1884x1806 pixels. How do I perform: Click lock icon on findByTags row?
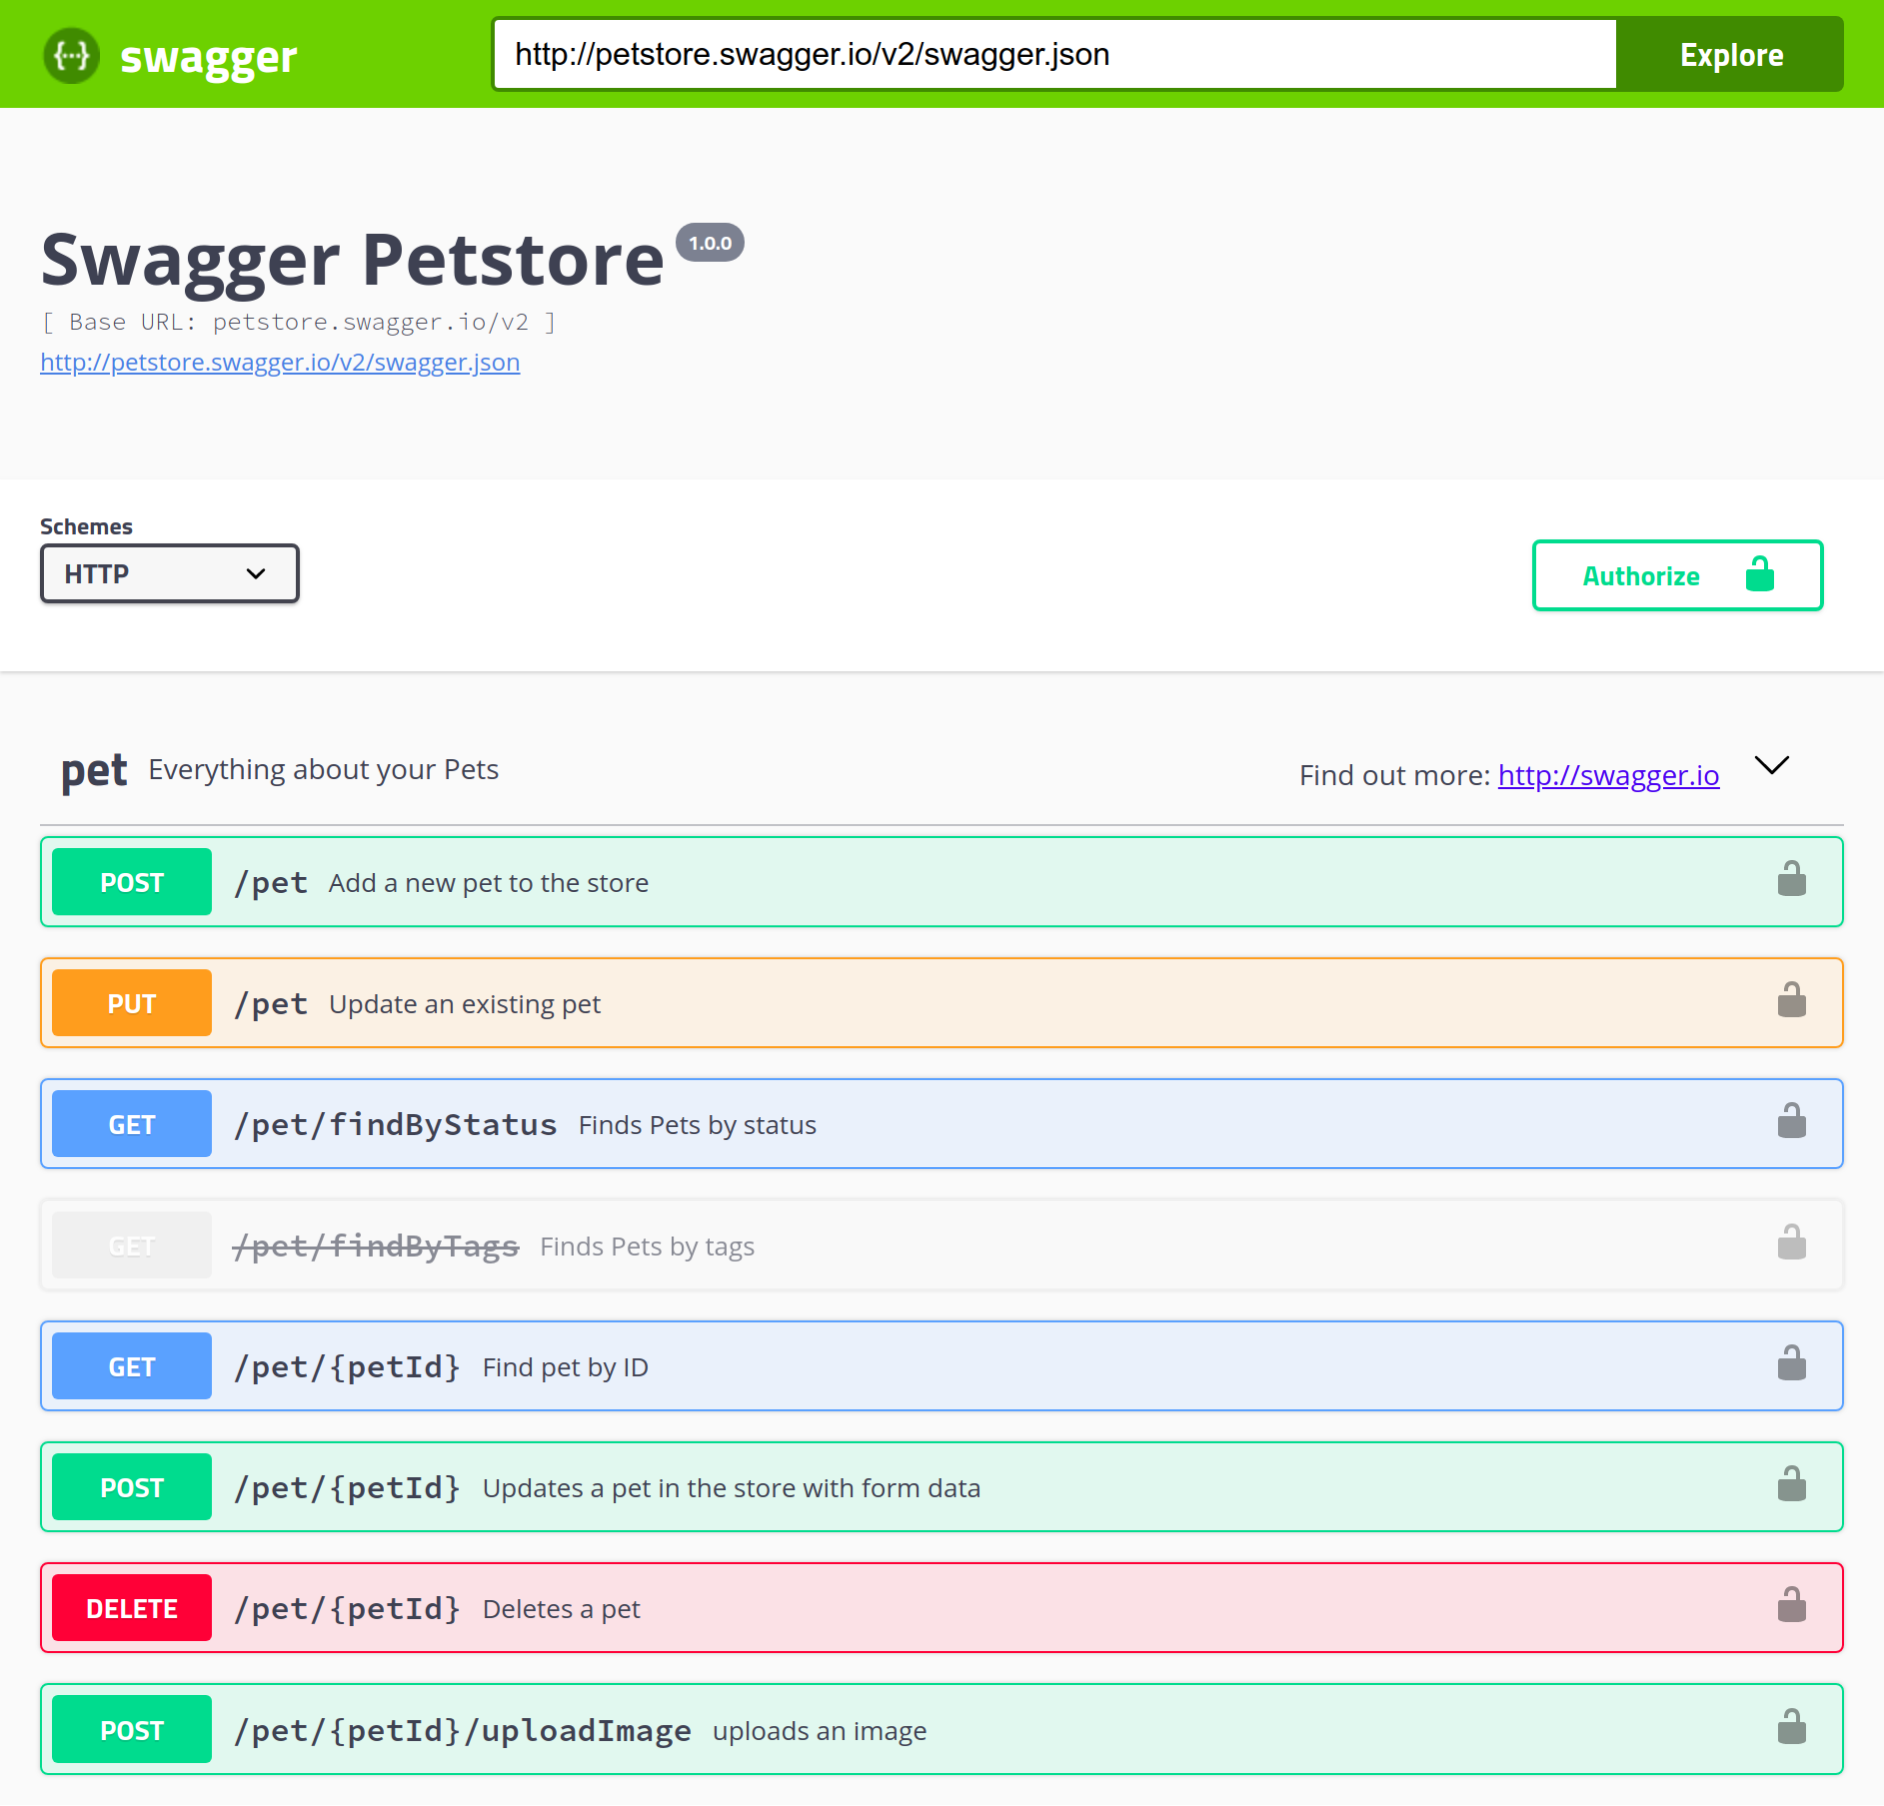(1791, 1243)
